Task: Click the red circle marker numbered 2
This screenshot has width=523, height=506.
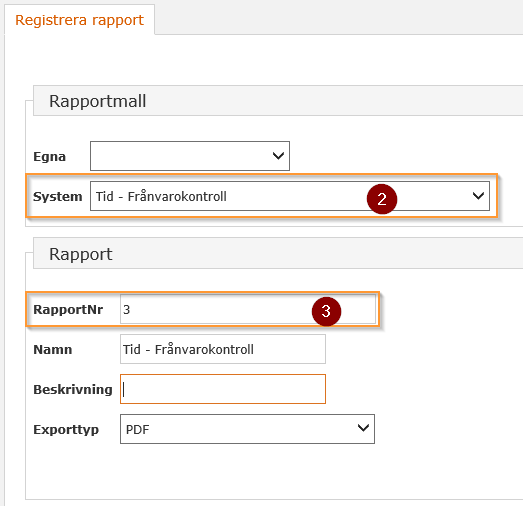Action: (382, 199)
